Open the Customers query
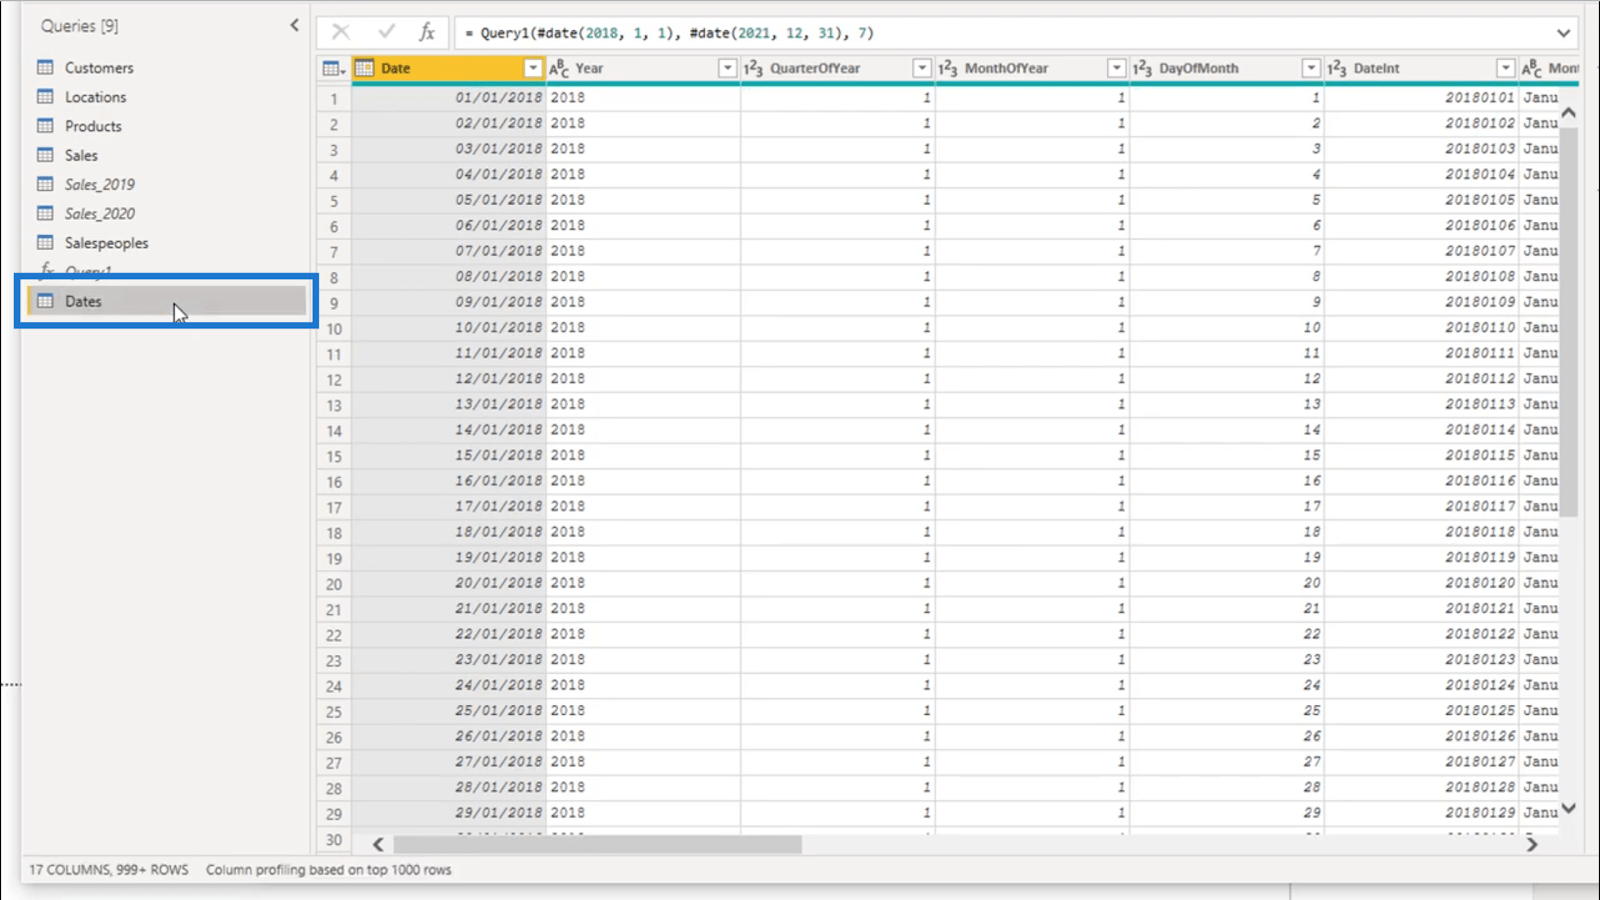The width and height of the screenshot is (1600, 900). pyautogui.click(x=99, y=68)
